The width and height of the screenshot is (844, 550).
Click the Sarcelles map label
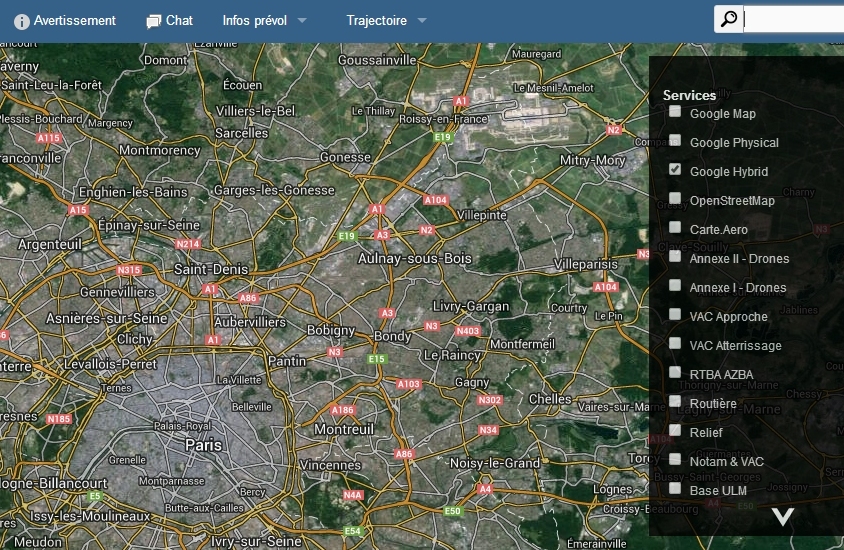(242, 133)
